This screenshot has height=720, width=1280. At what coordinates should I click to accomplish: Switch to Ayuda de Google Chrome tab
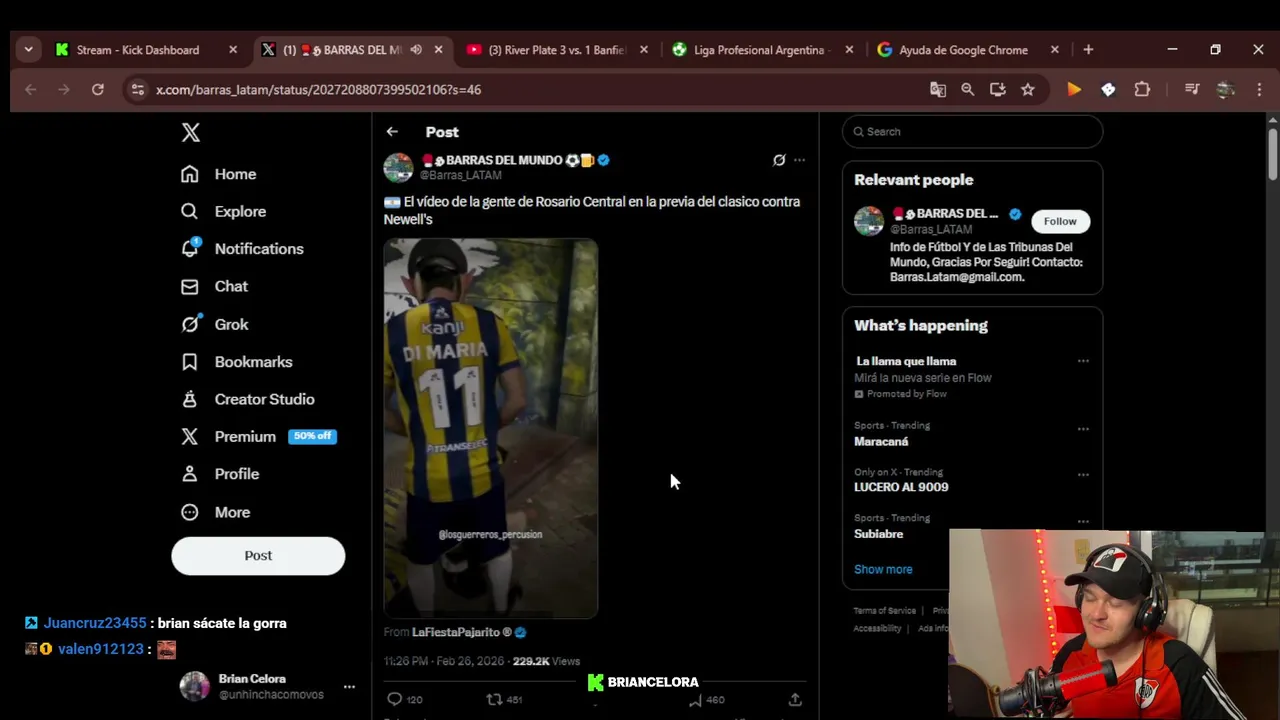click(963, 49)
